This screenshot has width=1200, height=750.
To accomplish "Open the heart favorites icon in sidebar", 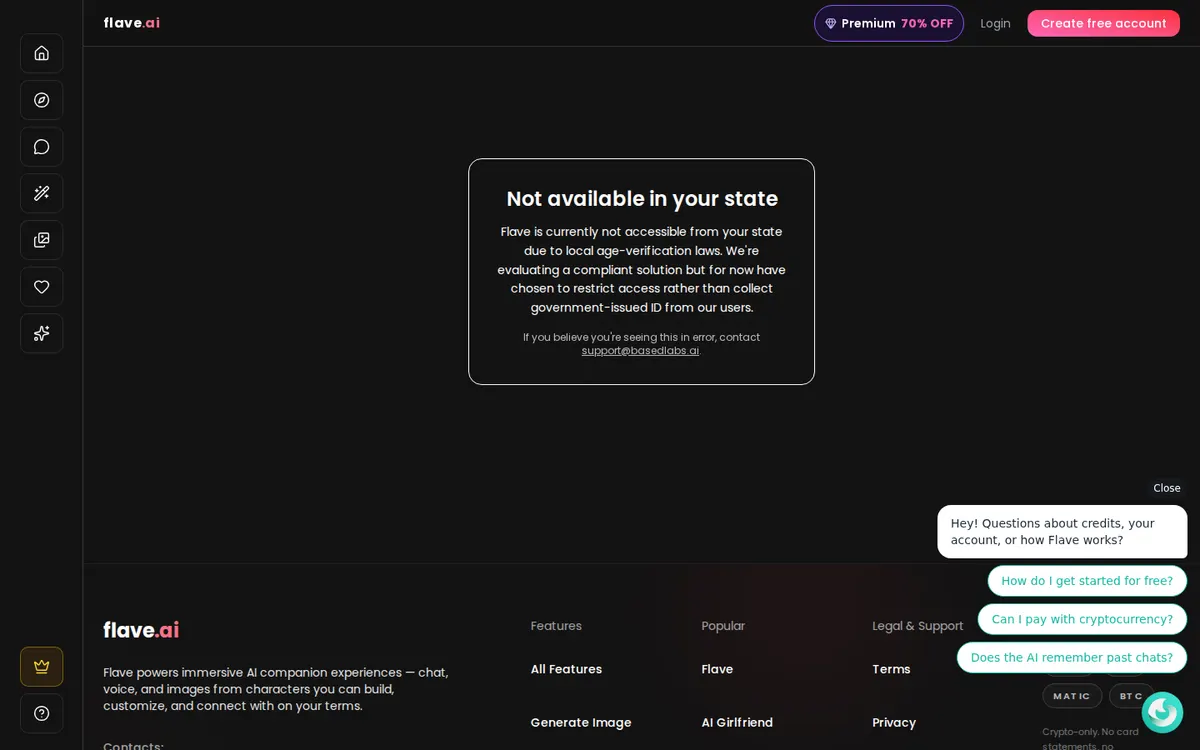I will click(41, 287).
